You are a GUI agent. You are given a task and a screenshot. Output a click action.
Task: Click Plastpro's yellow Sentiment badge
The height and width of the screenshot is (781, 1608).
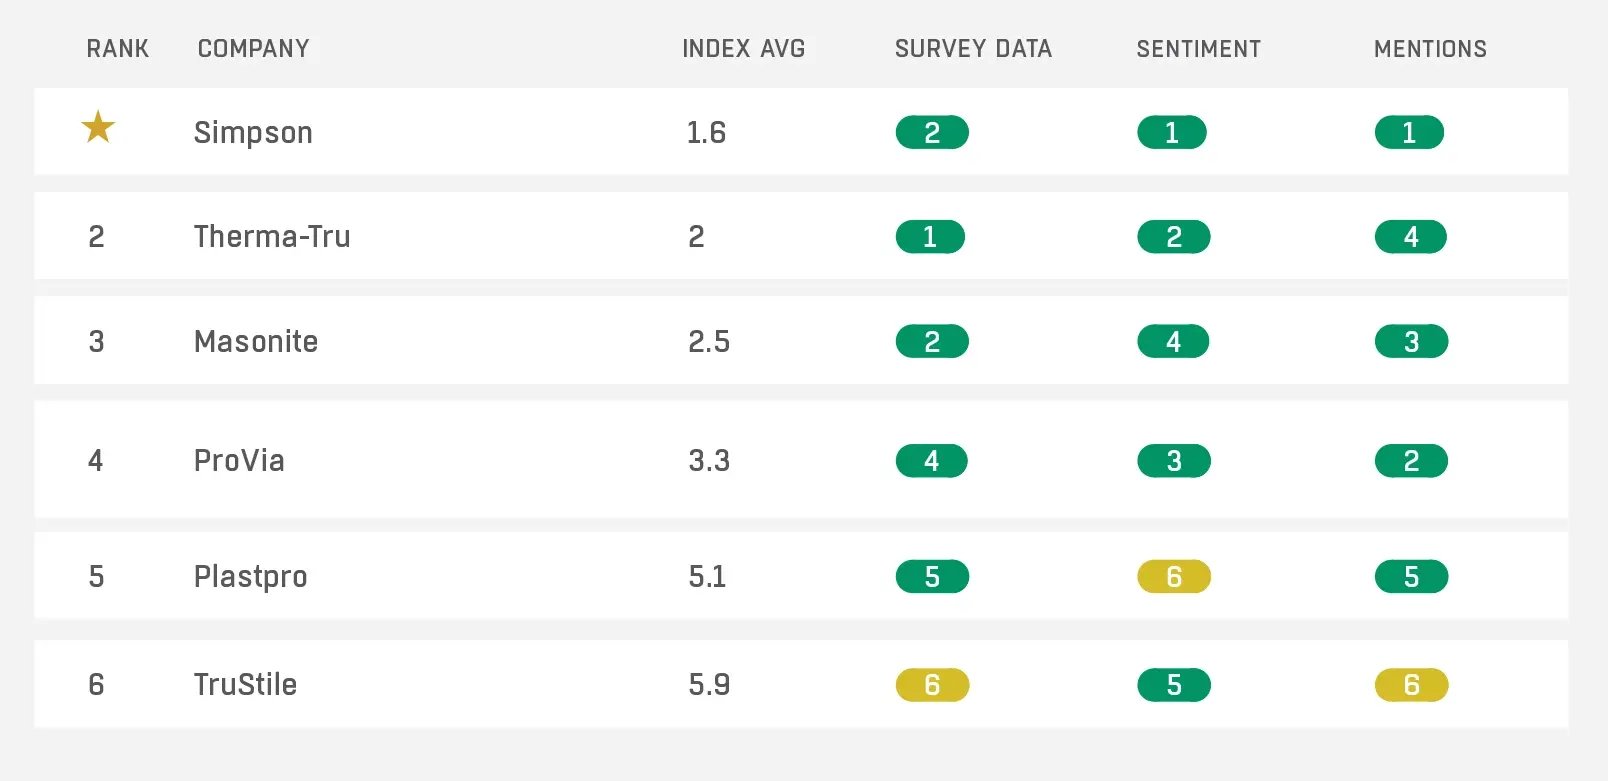tap(1174, 577)
